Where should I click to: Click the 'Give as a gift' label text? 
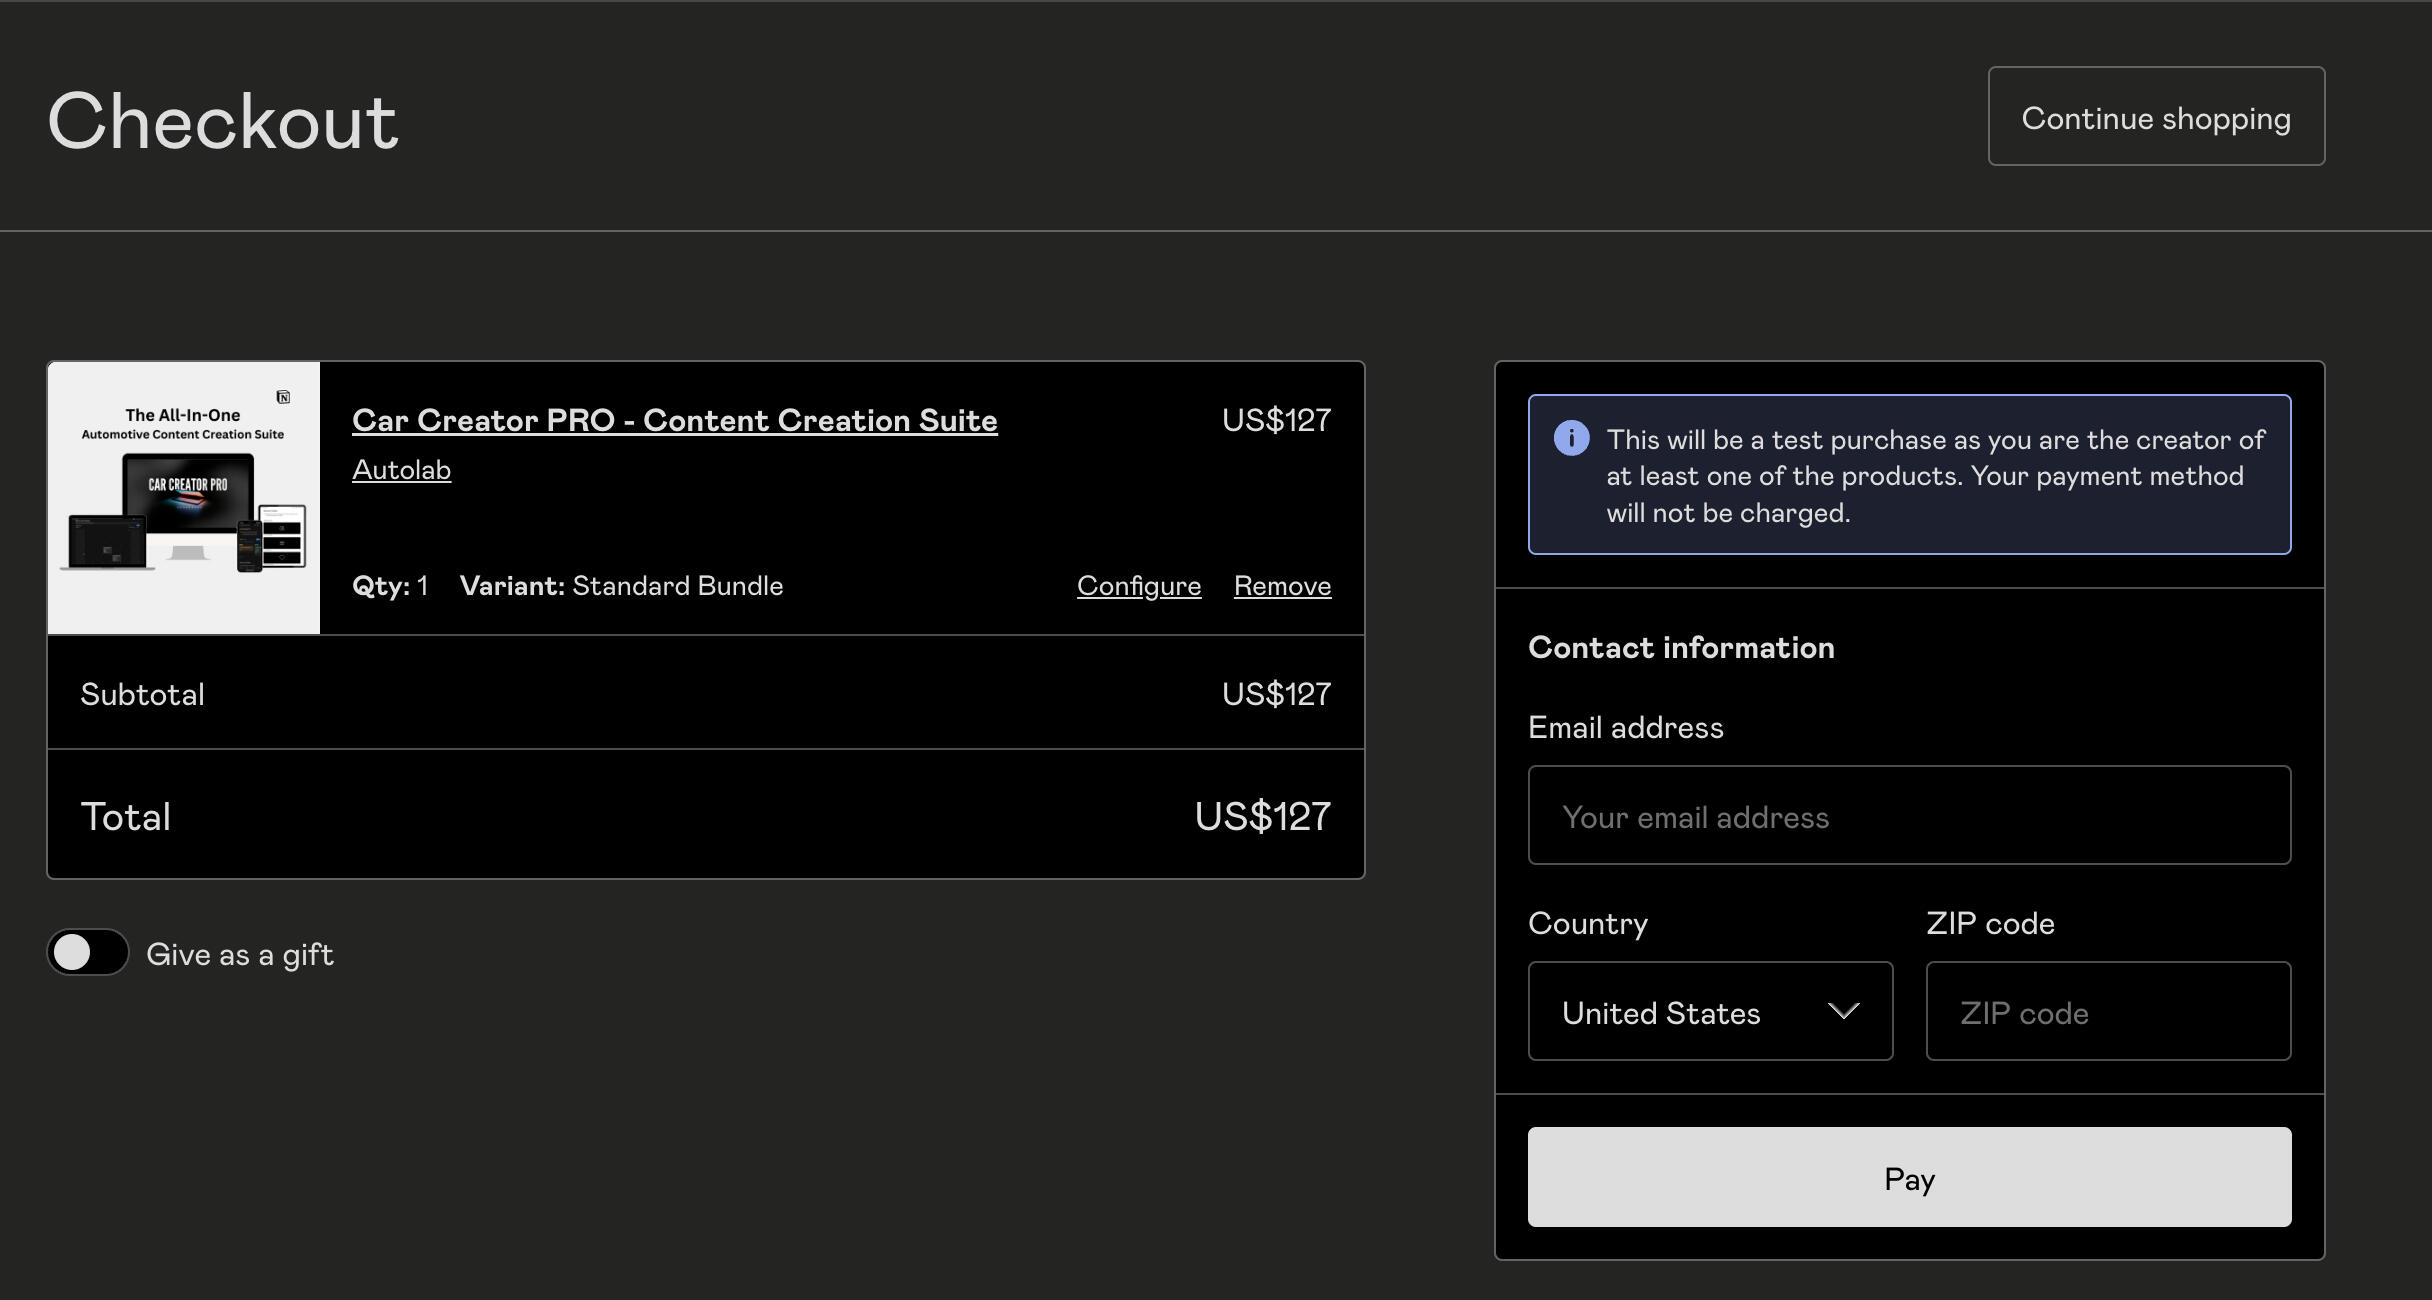click(240, 955)
